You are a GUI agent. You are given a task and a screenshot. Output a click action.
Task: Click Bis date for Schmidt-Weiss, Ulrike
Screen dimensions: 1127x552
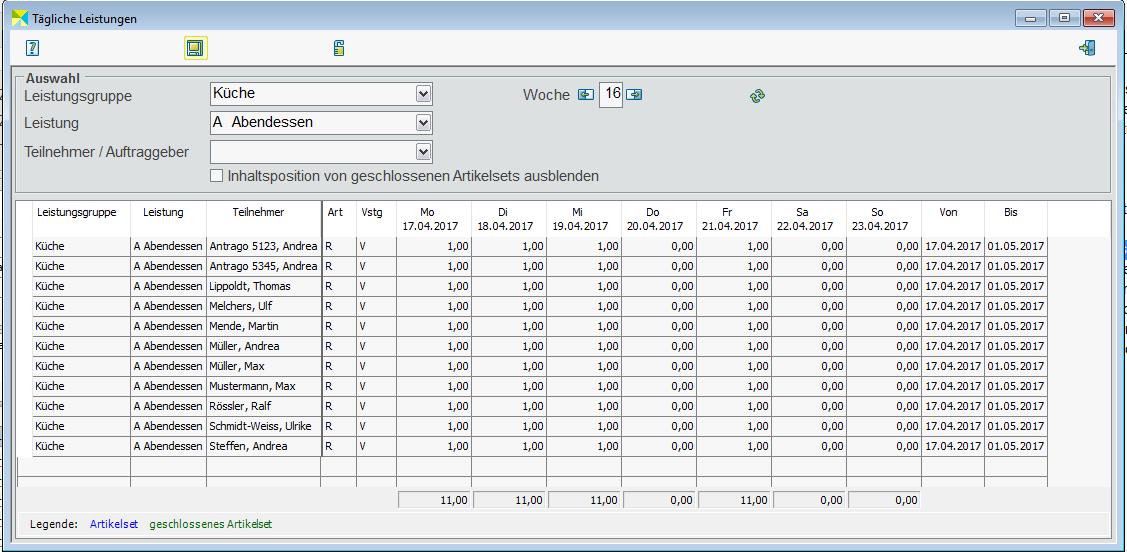tap(1016, 426)
